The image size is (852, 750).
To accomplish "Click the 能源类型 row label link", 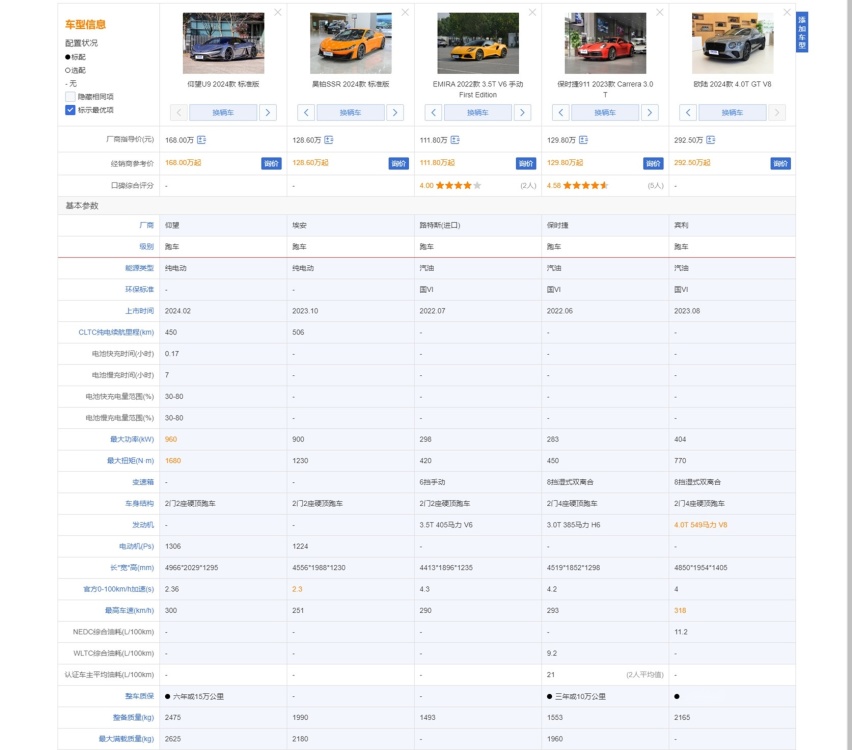I will [x=140, y=268].
